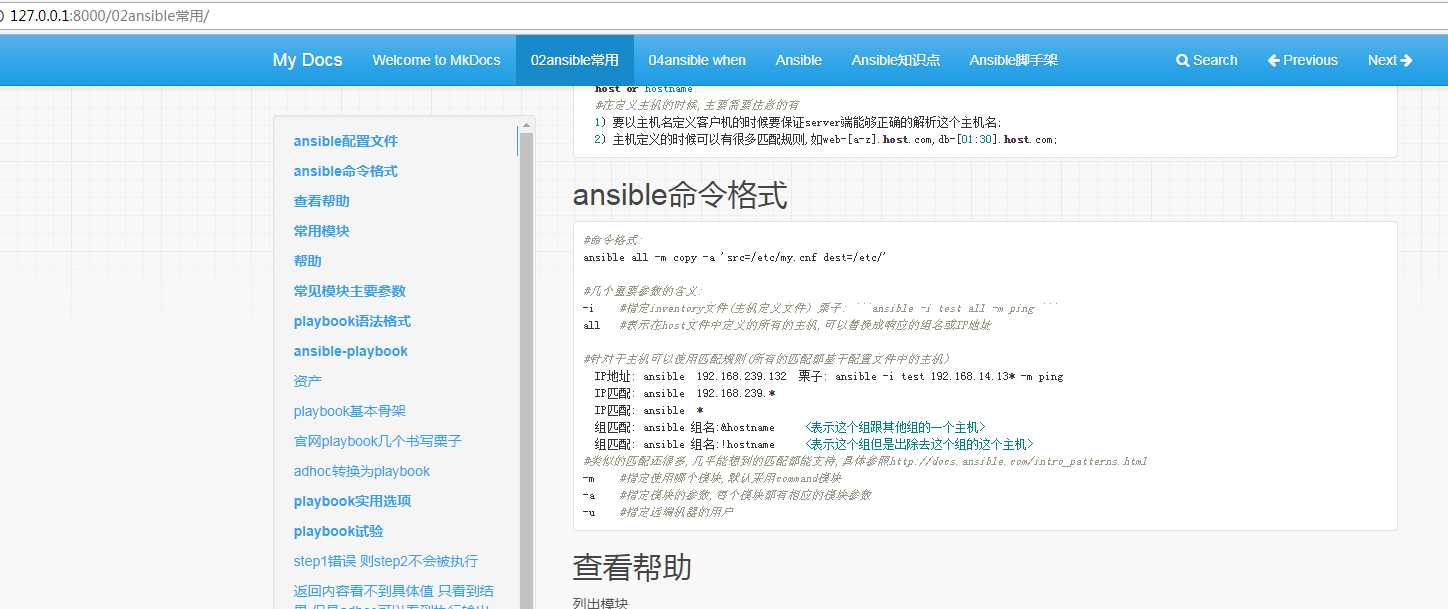1448x609 pixels.
Task: Click the all 表示在host文件中定义 line
Action: [x=787, y=326]
